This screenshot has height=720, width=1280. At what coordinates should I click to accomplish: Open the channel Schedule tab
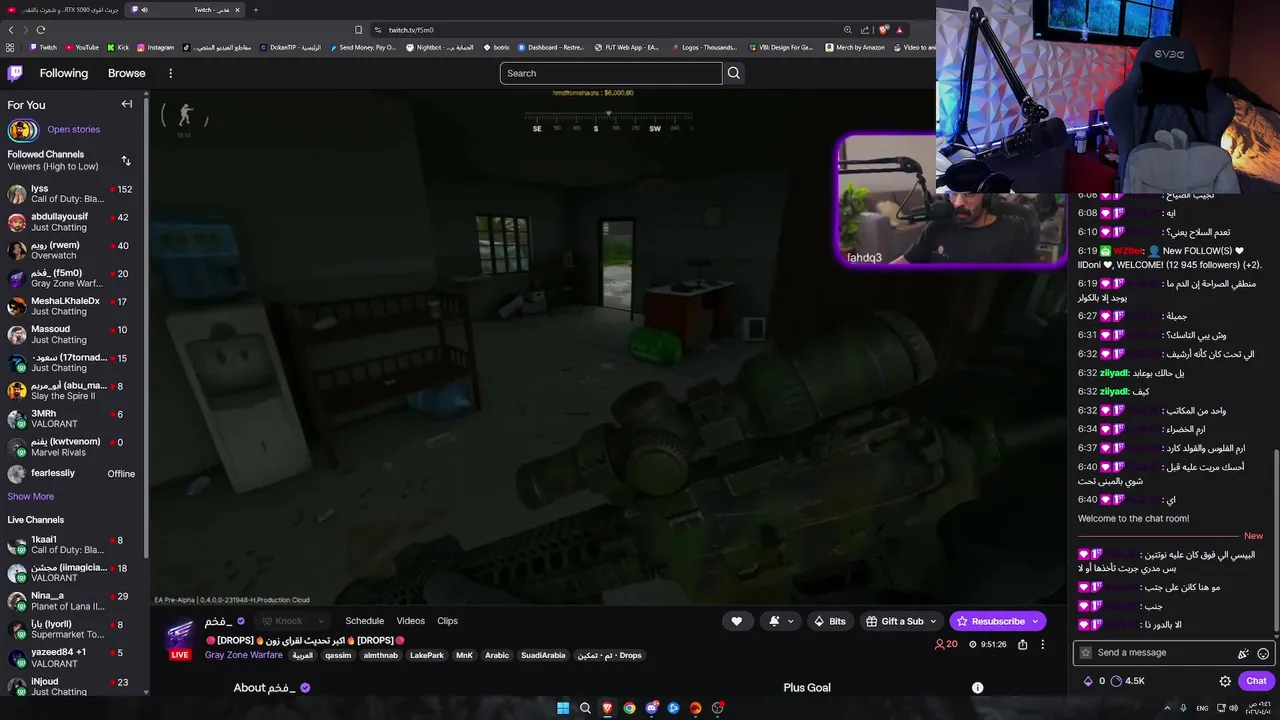tap(364, 621)
